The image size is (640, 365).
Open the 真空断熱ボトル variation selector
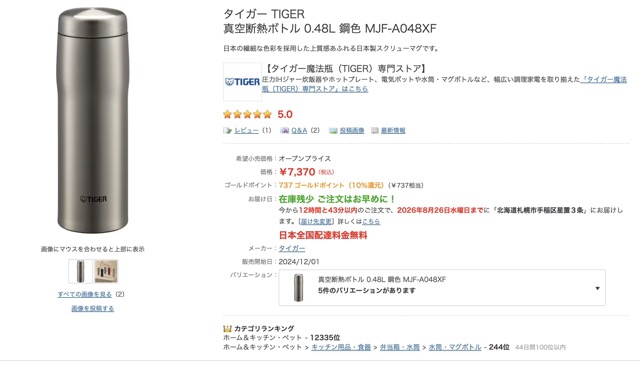tap(442, 287)
